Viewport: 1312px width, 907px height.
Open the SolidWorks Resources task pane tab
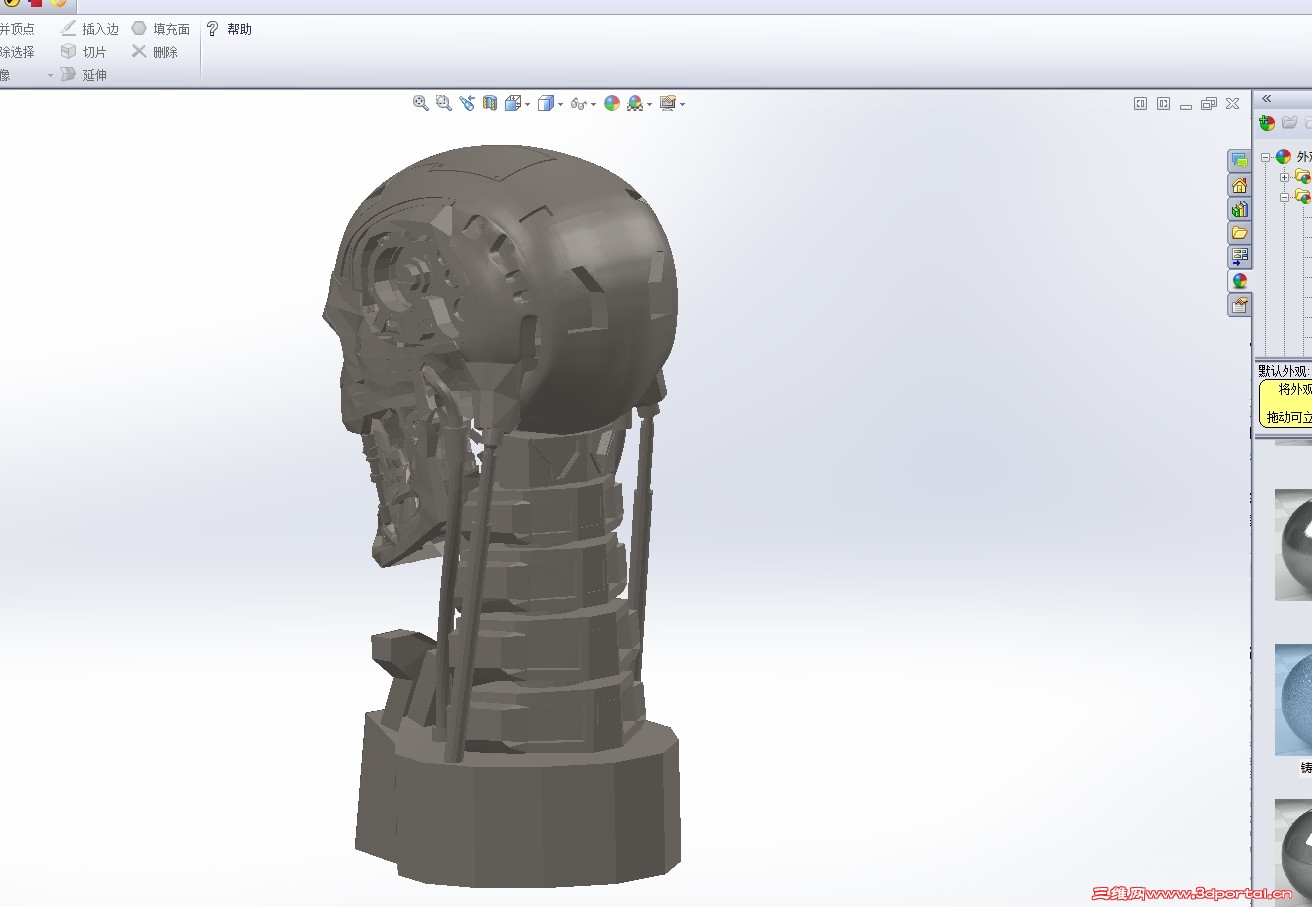[1240, 185]
